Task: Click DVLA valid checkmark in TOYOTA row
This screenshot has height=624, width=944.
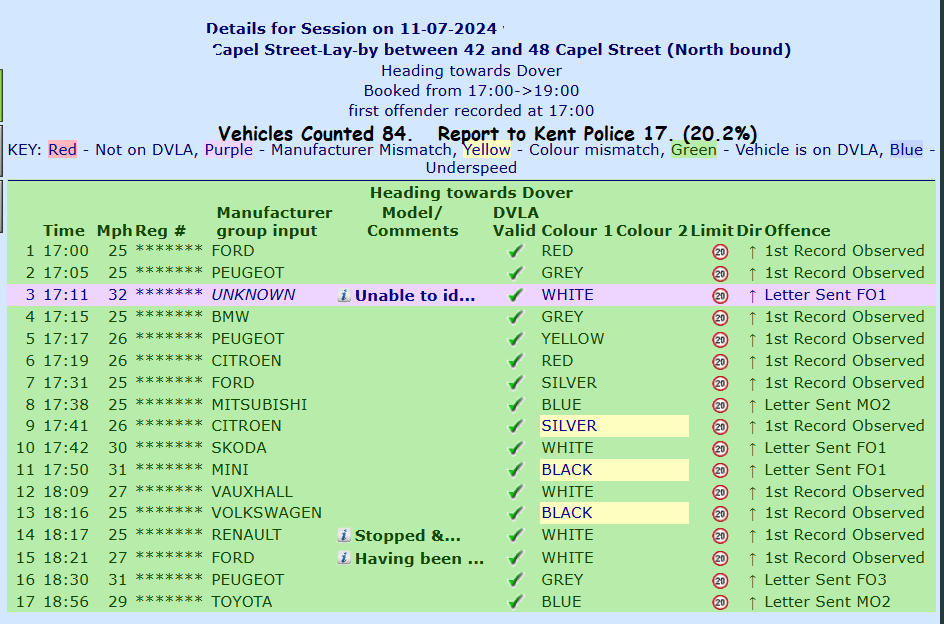Action: click(x=515, y=602)
